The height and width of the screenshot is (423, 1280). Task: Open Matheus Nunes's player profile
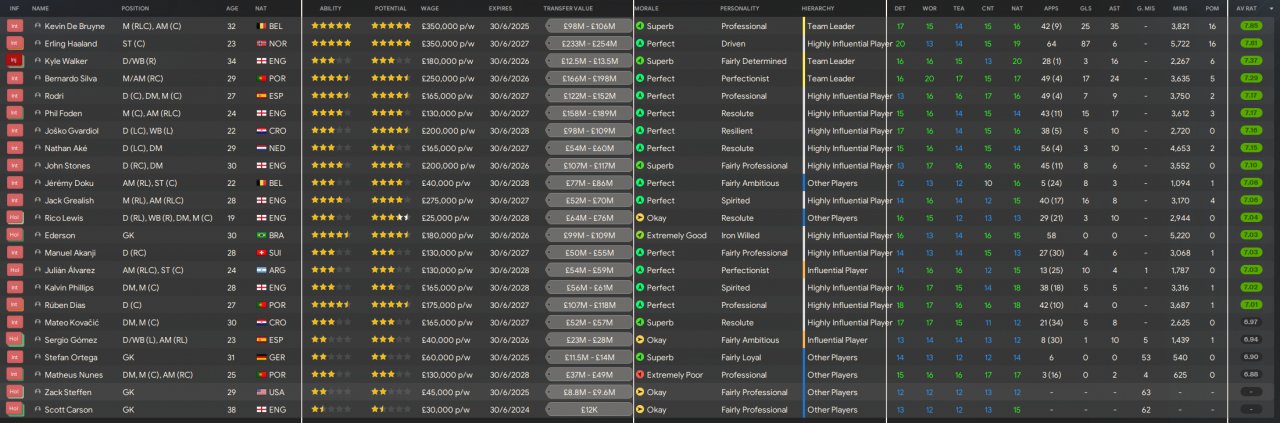[x=73, y=375]
